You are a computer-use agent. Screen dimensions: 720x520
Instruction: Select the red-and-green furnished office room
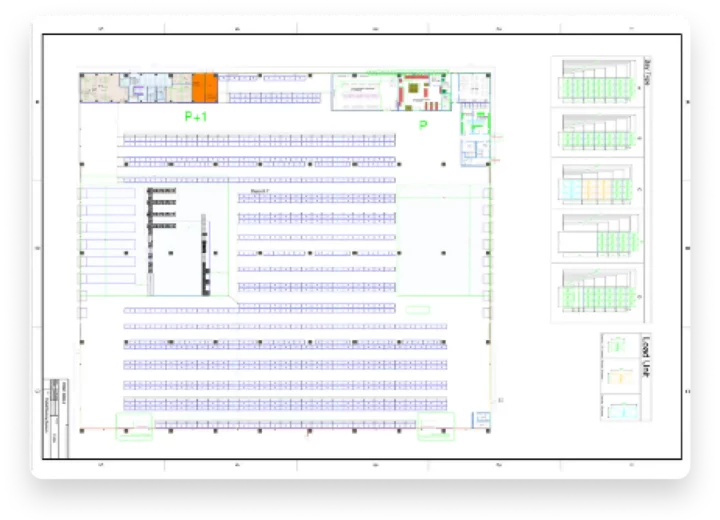424,93
